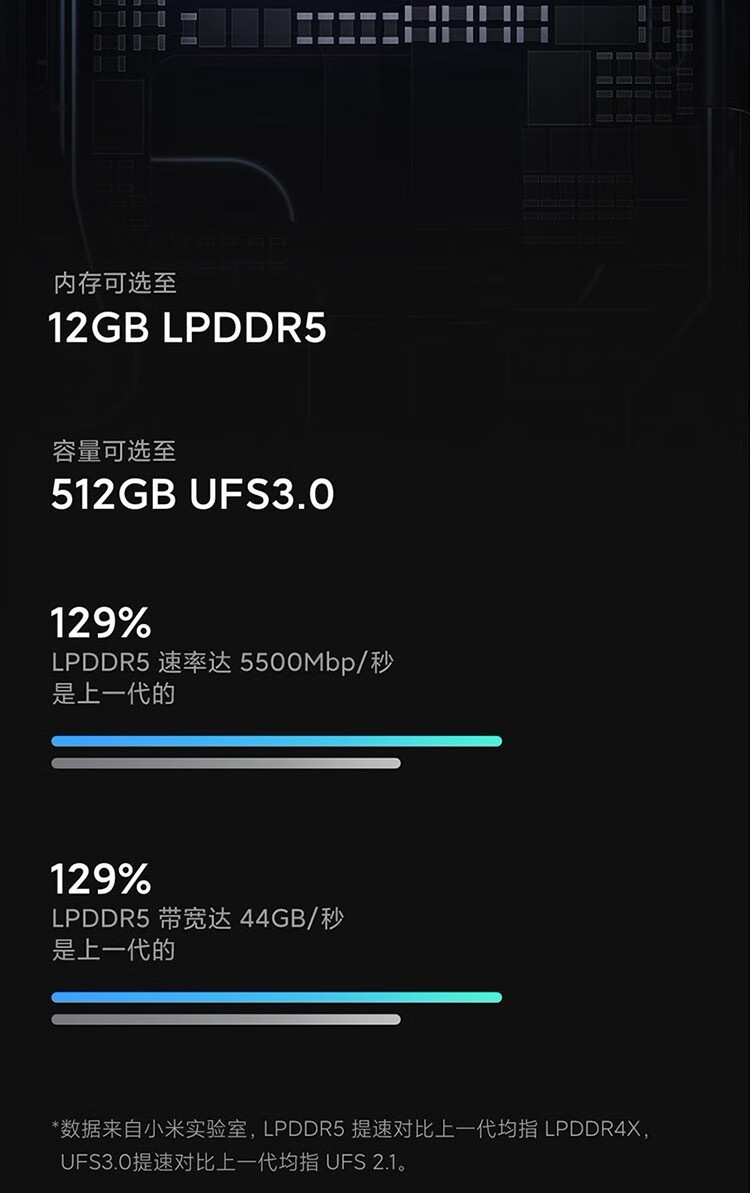Click the LPDDR5 带宽达 44GB/秒 text
This screenshot has height=1193, width=750.
pos(198,918)
